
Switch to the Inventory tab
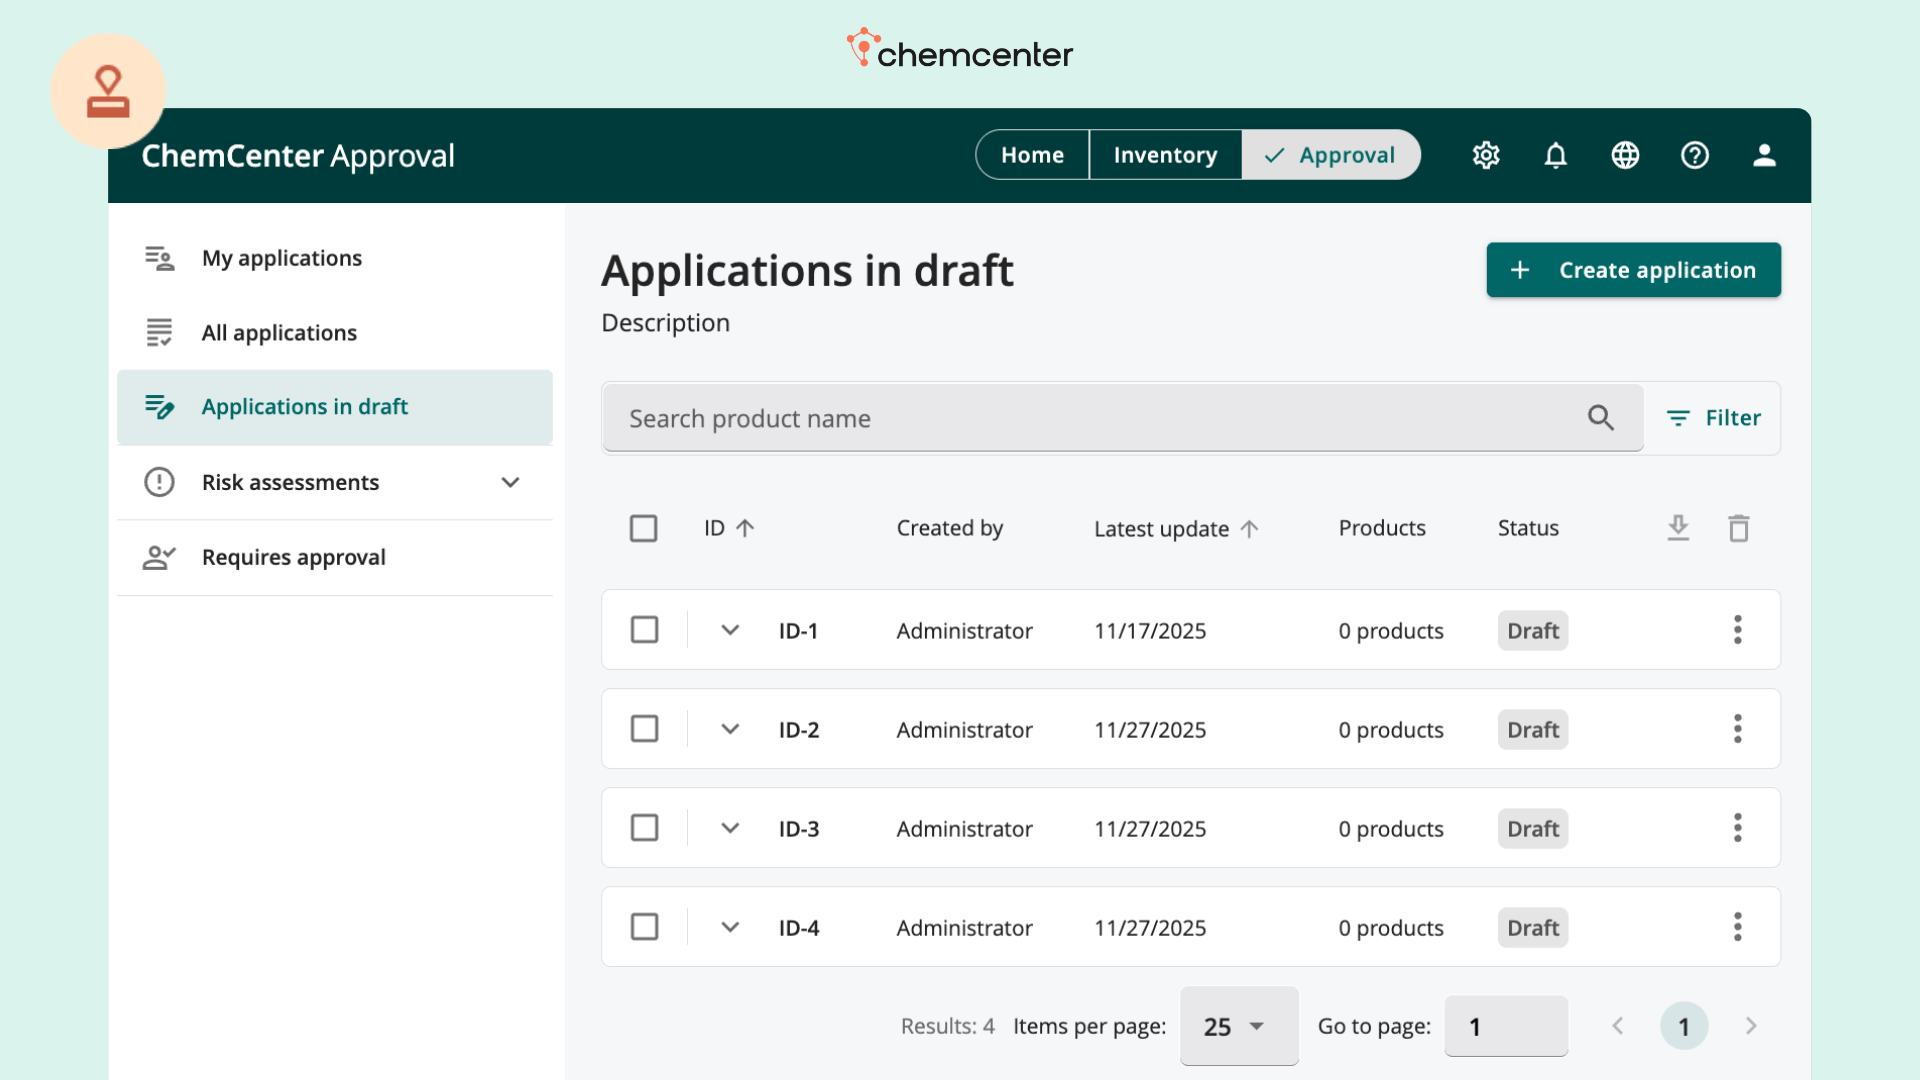[1165, 155]
